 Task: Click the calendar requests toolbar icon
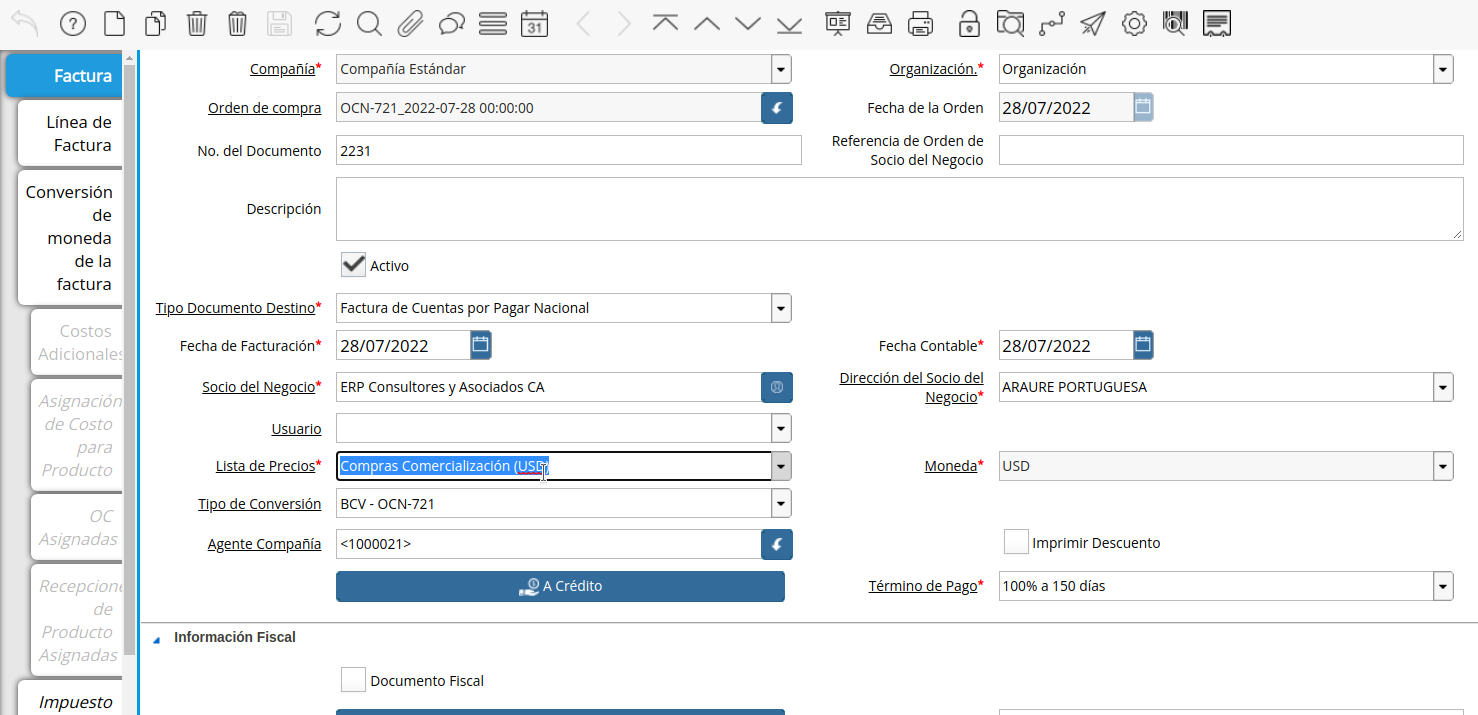click(534, 23)
